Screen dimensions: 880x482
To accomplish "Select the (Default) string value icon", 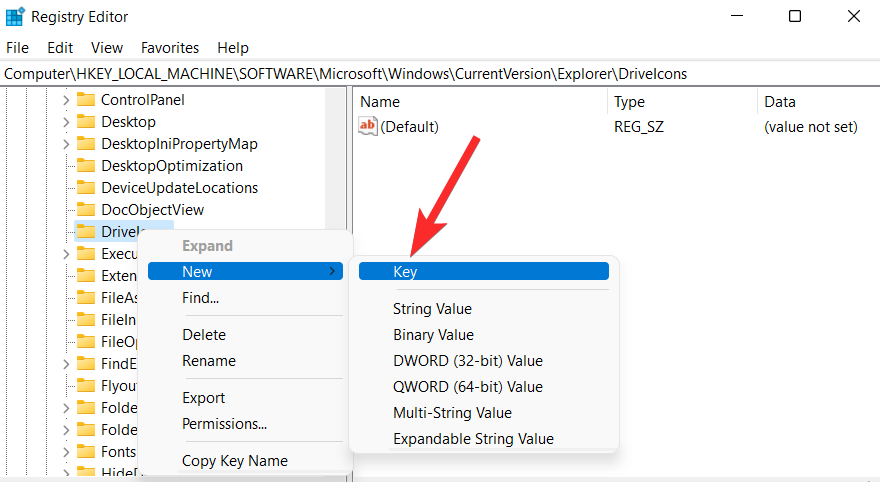I will (368, 126).
